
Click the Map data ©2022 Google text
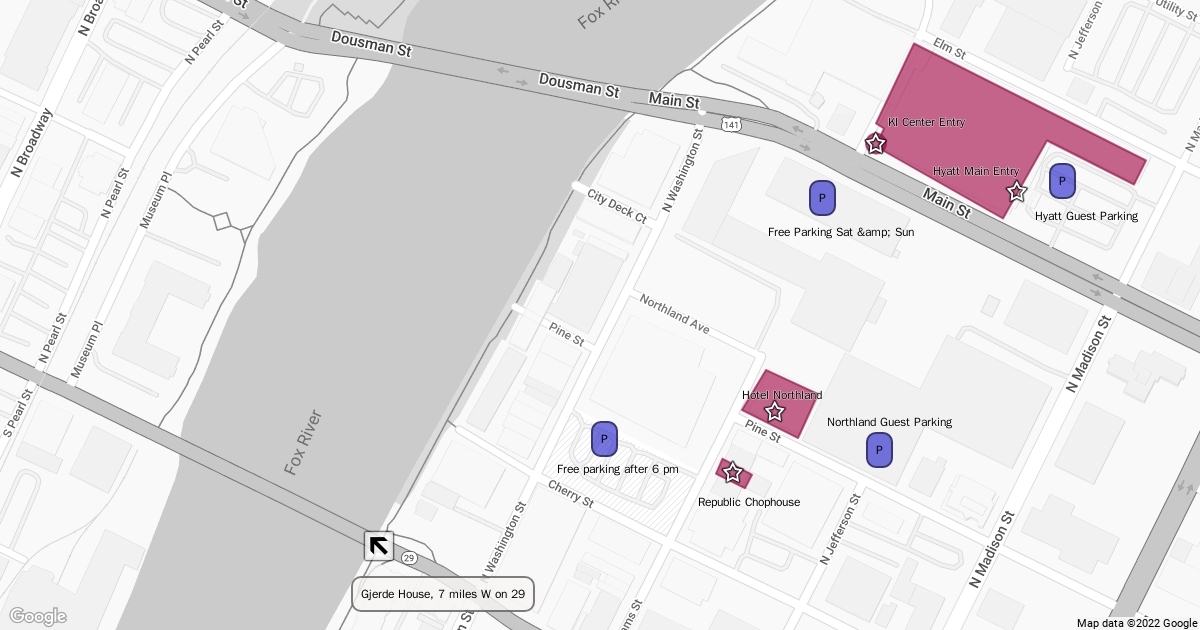(1134, 623)
